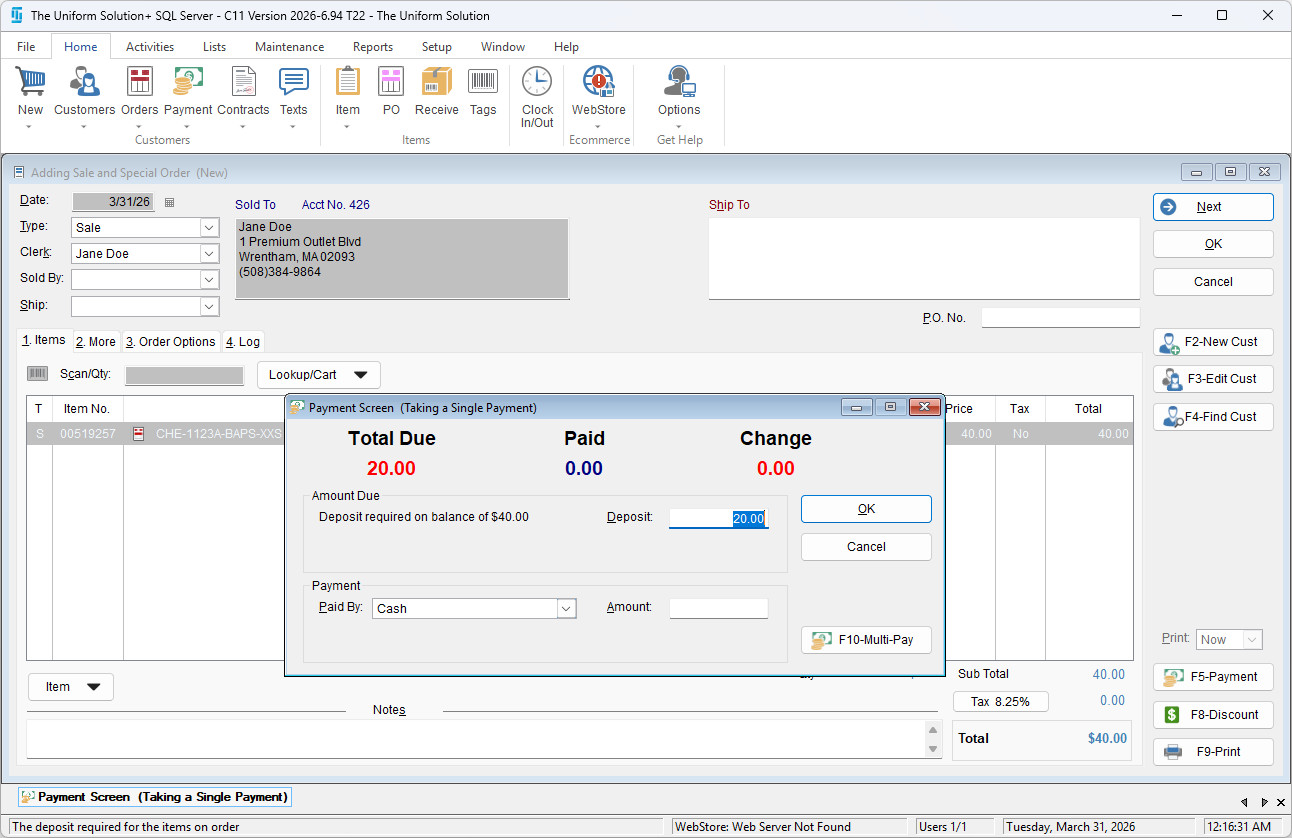Click the Texts chat icon
The width and height of the screenshot is (1292, 838).
[293, 84]
